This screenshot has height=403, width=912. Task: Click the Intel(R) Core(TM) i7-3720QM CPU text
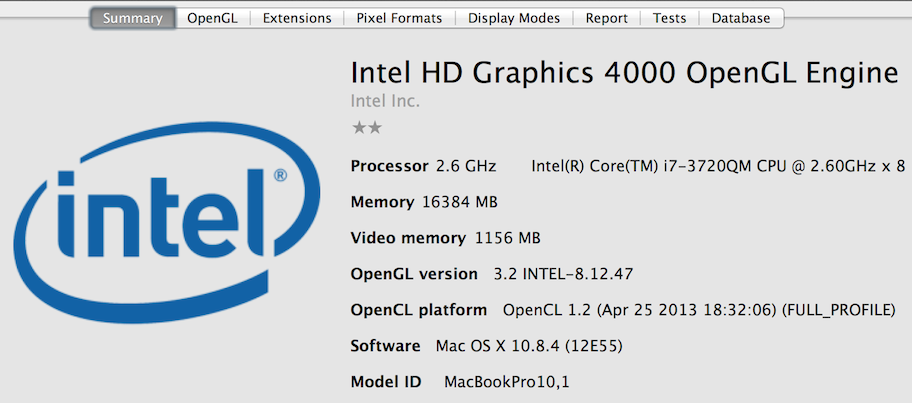[718, 166]
